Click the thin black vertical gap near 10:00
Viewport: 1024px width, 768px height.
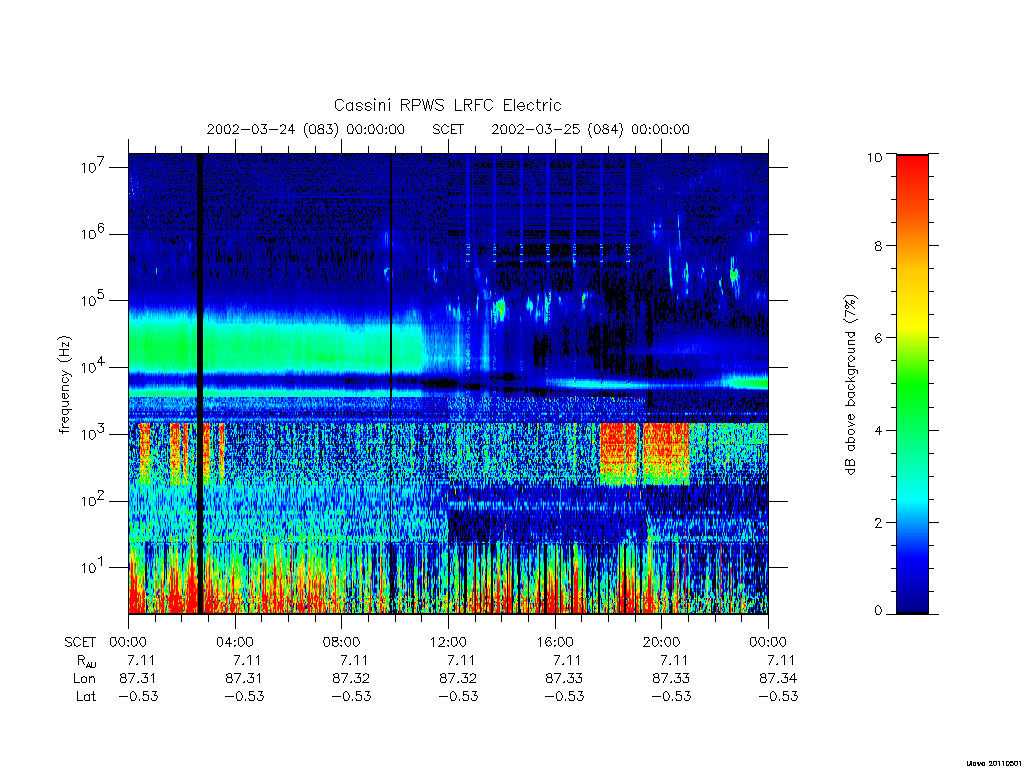click(x=391, y=383)
